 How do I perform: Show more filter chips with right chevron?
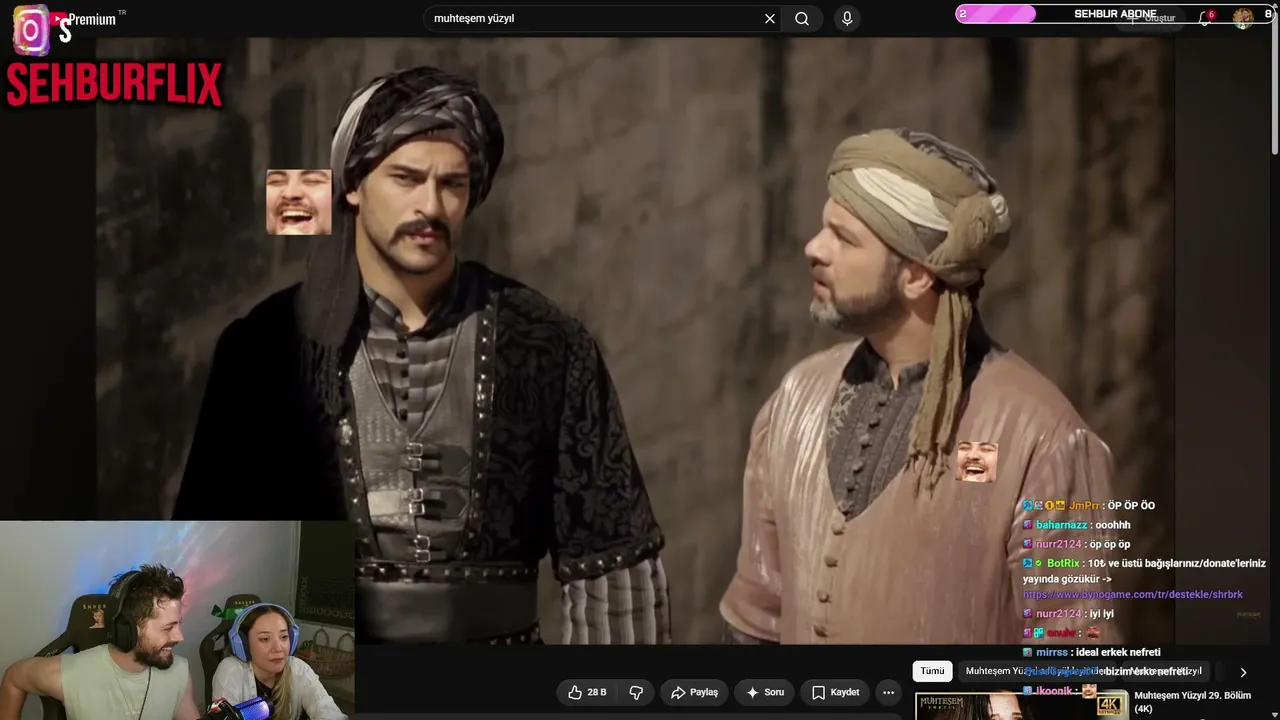click(x=1243, y=672)
